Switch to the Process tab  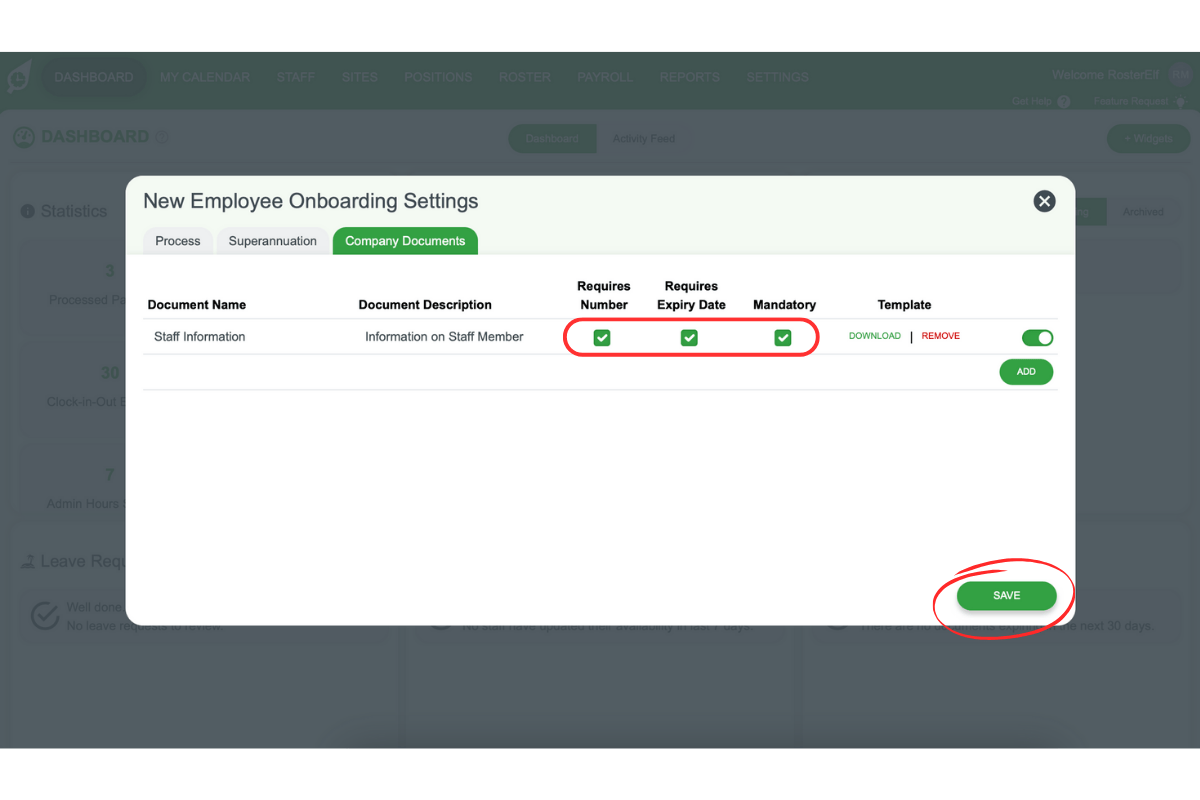(x=178, y=241)
